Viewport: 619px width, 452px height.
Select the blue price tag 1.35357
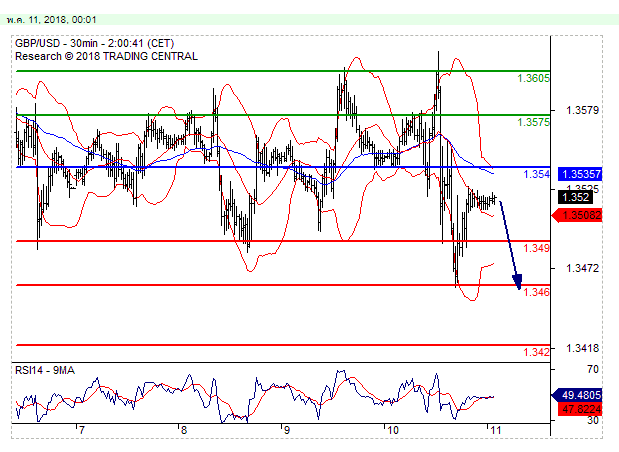(x=580, y=174)
